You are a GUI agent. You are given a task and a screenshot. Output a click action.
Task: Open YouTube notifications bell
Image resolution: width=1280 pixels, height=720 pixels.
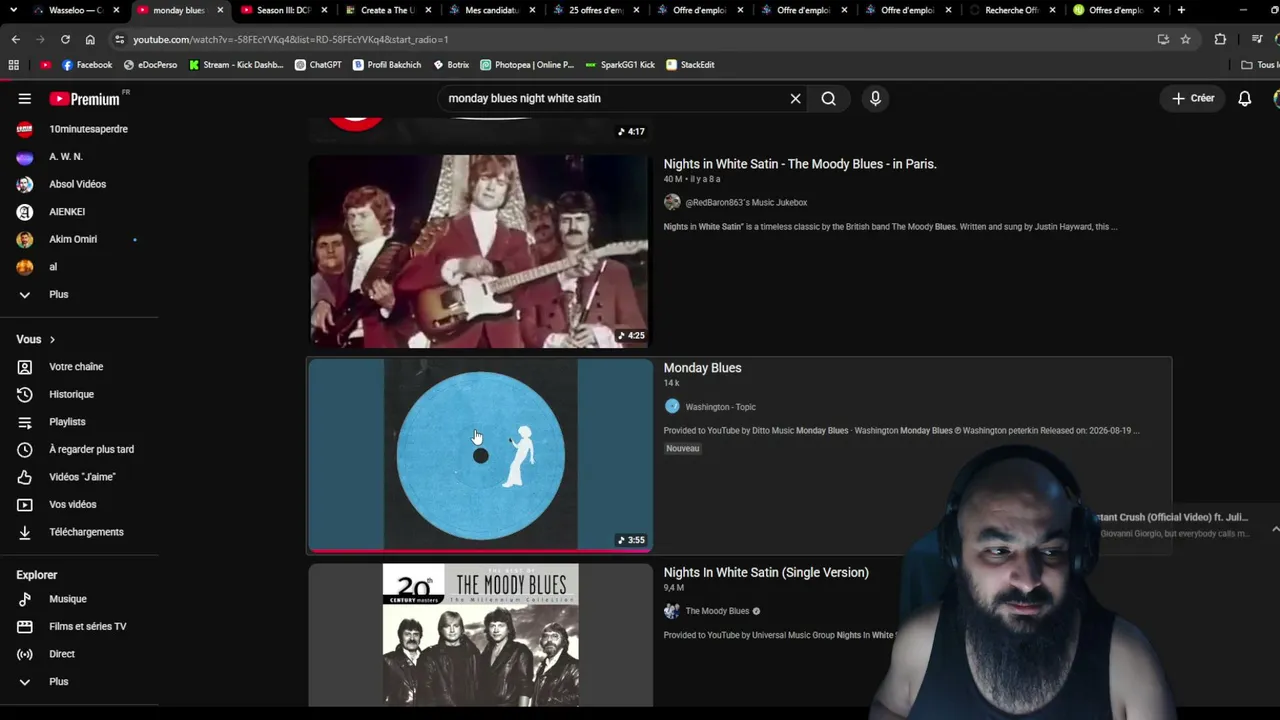[x=1245, y=99]
